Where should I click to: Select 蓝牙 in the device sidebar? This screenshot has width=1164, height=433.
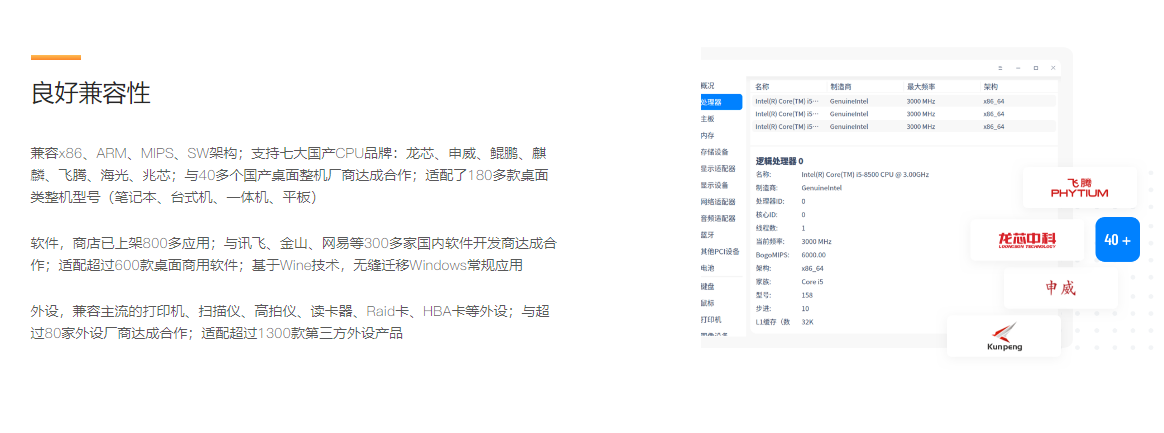coord(708,235)
